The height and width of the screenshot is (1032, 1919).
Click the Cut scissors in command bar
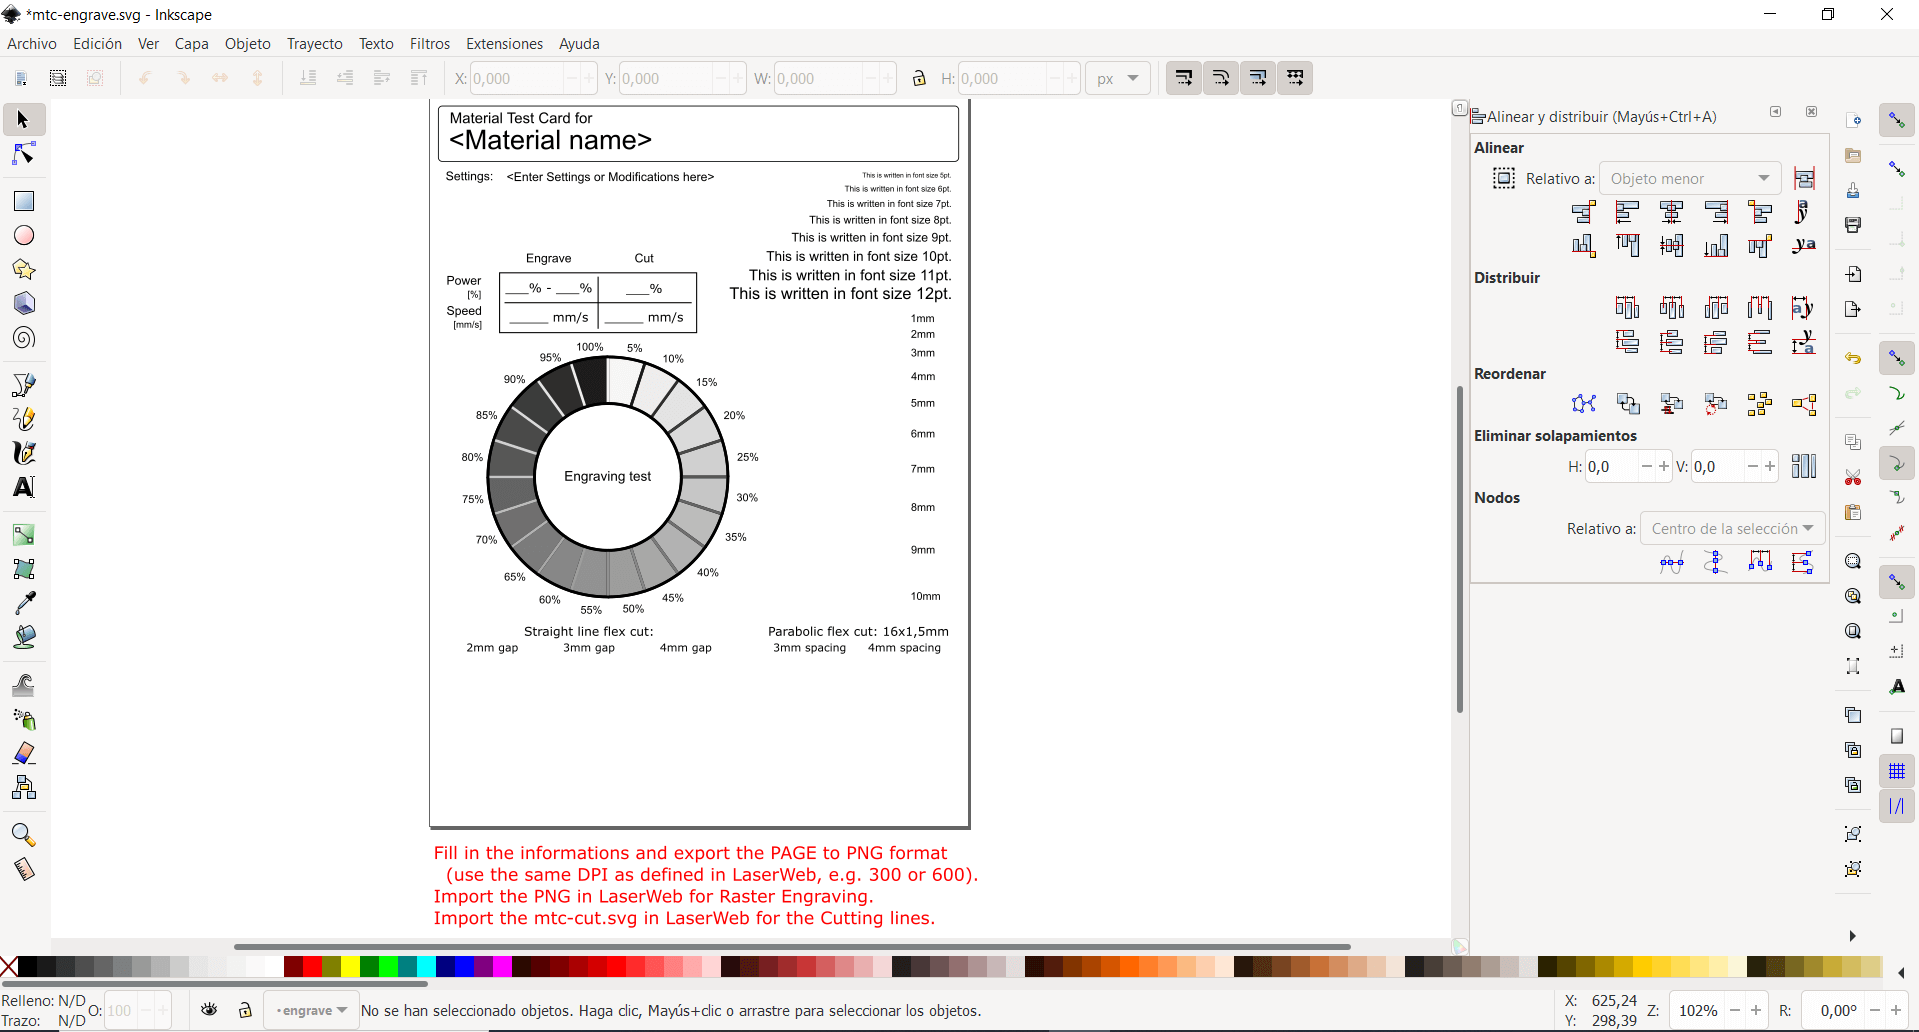[1852, 477]
